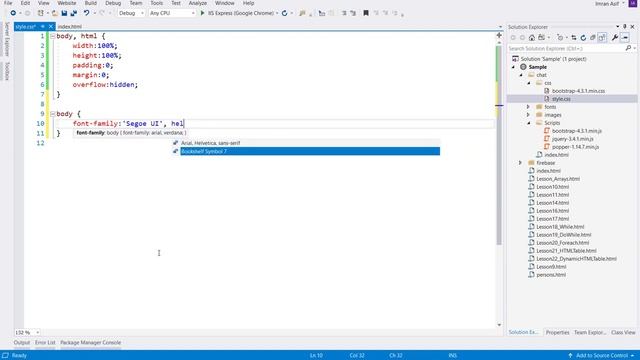640x360 pixels.
Task: Toggle pin on the style.css tab
Action: tap(42, 27)
